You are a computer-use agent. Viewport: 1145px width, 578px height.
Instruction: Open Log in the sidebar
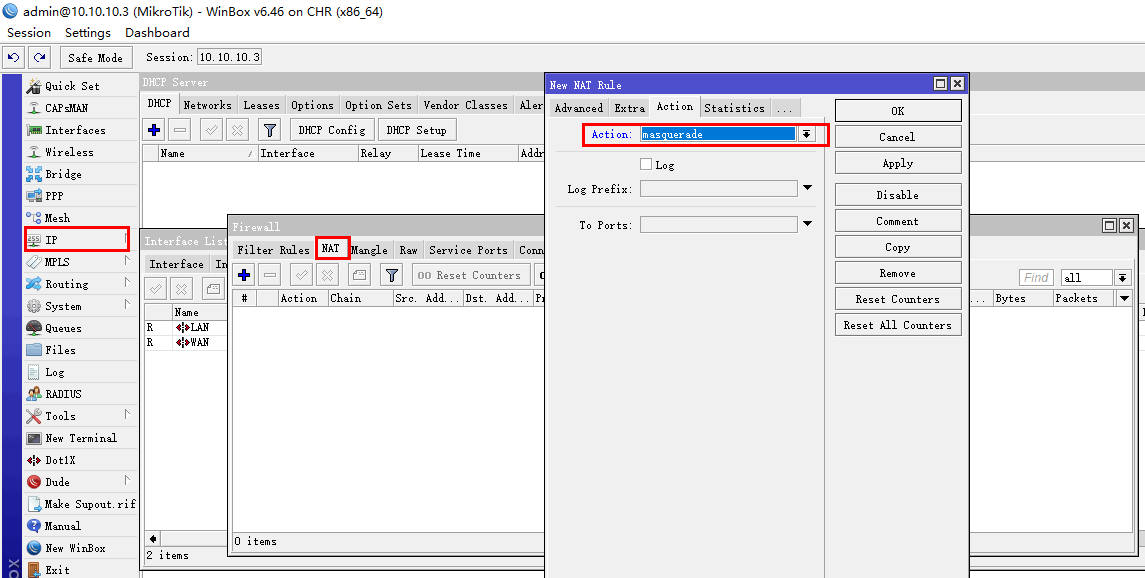click(55, 371)
